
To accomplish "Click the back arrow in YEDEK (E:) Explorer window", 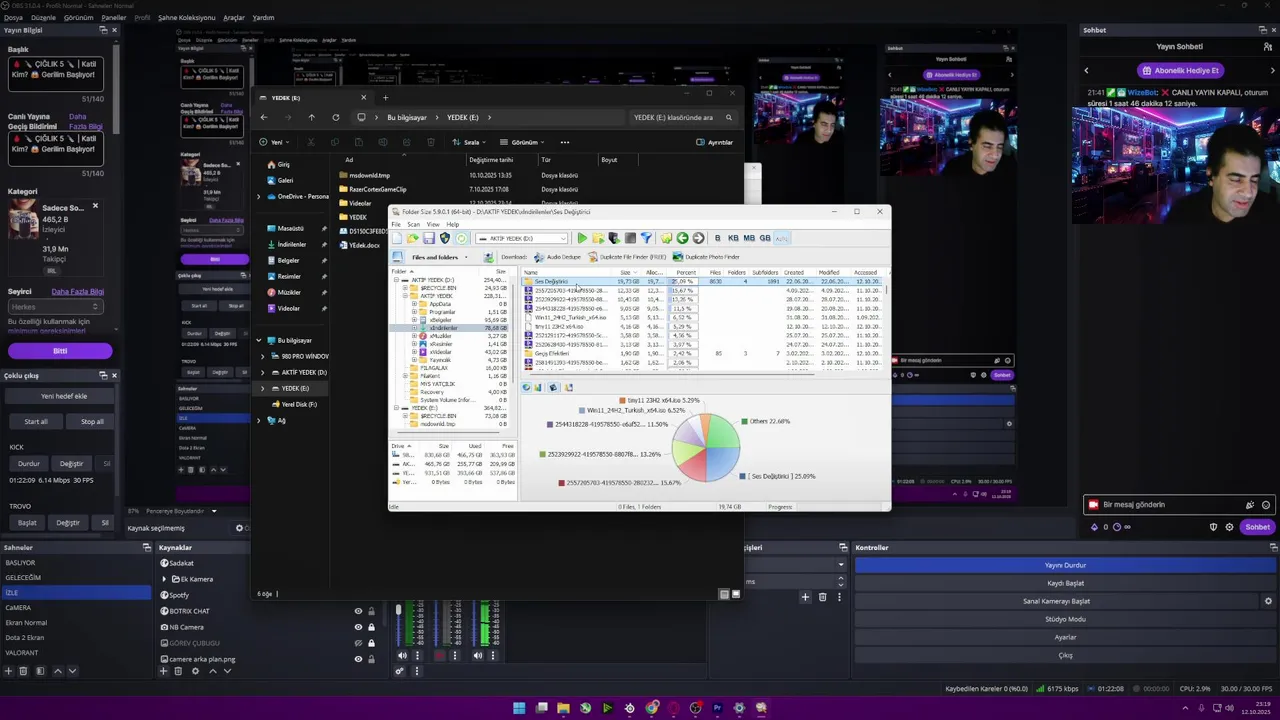I will [x=264, y=117].
